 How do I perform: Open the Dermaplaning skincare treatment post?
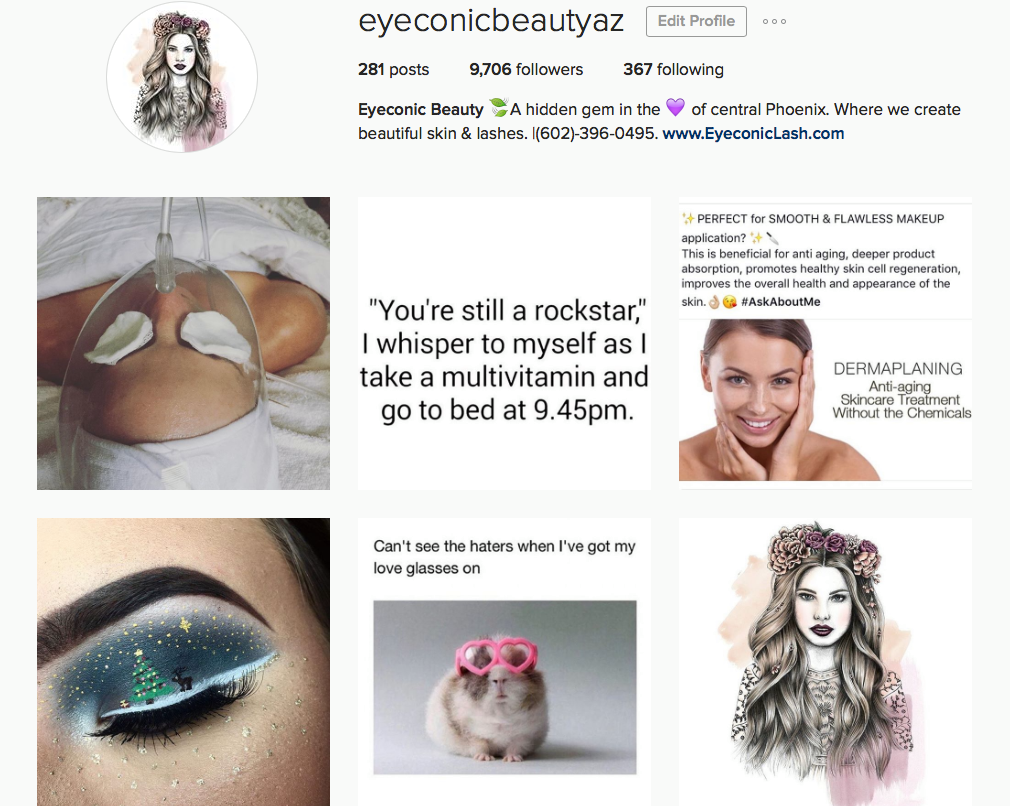tap(825, 343)
